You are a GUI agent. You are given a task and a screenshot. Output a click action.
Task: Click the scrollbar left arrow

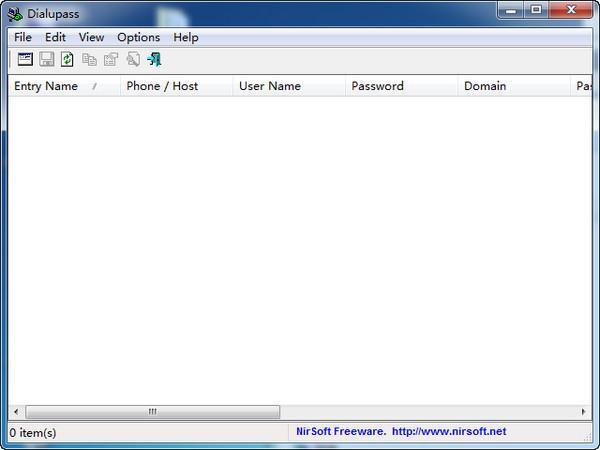(16, 412)
